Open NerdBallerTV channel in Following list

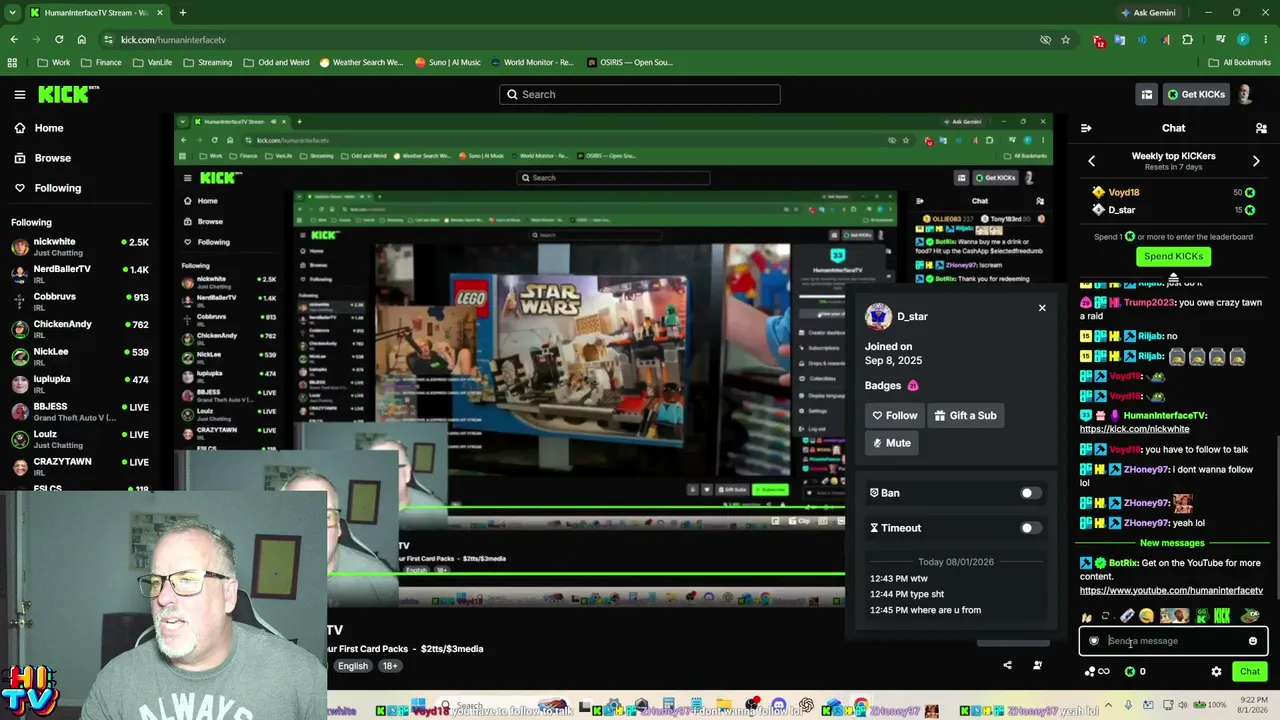(x=80, y=274)
